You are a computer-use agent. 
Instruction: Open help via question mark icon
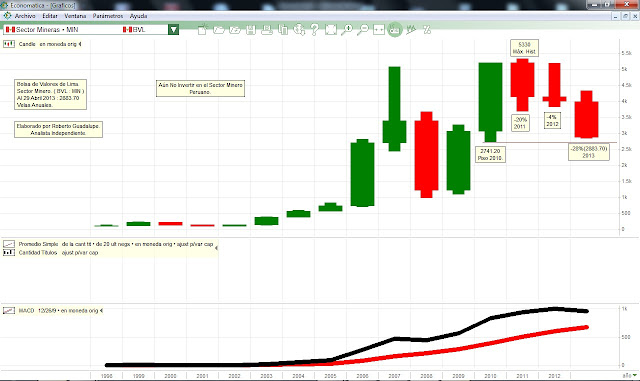pos(315,29)
